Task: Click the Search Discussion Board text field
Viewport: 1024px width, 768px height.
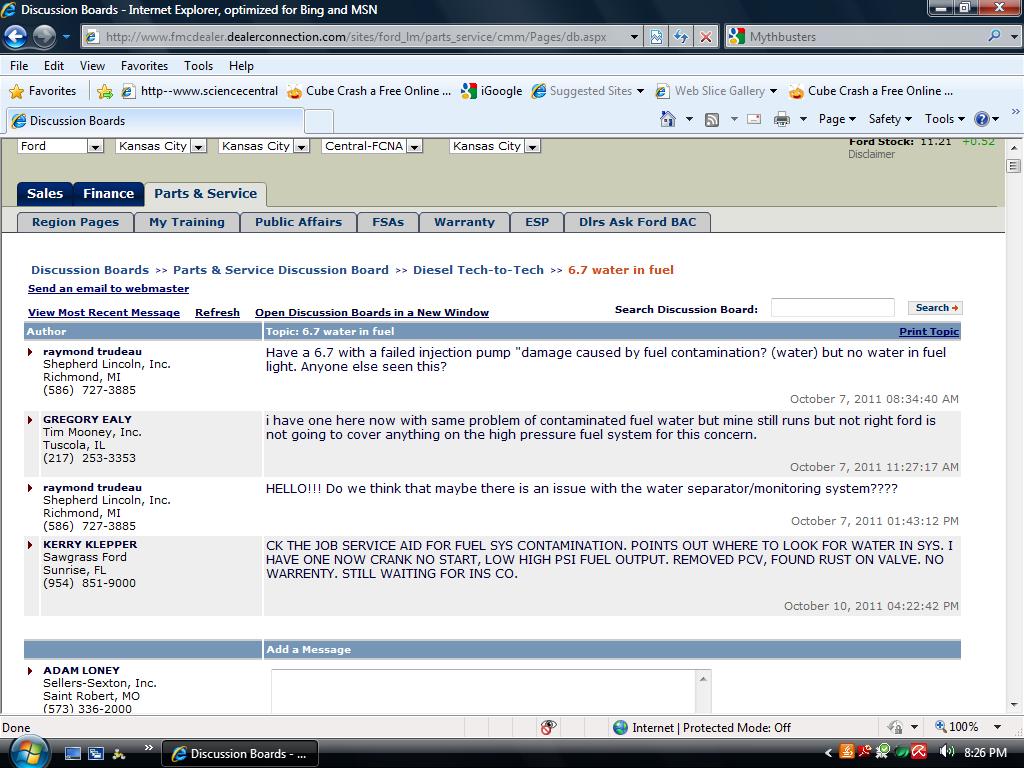Action: coord(833,308)
